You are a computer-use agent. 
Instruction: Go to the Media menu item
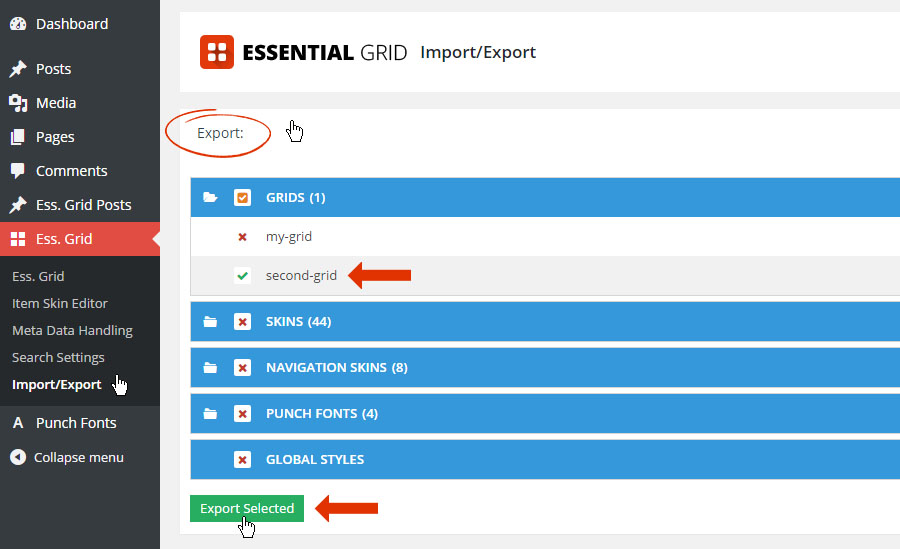[56, 103]
